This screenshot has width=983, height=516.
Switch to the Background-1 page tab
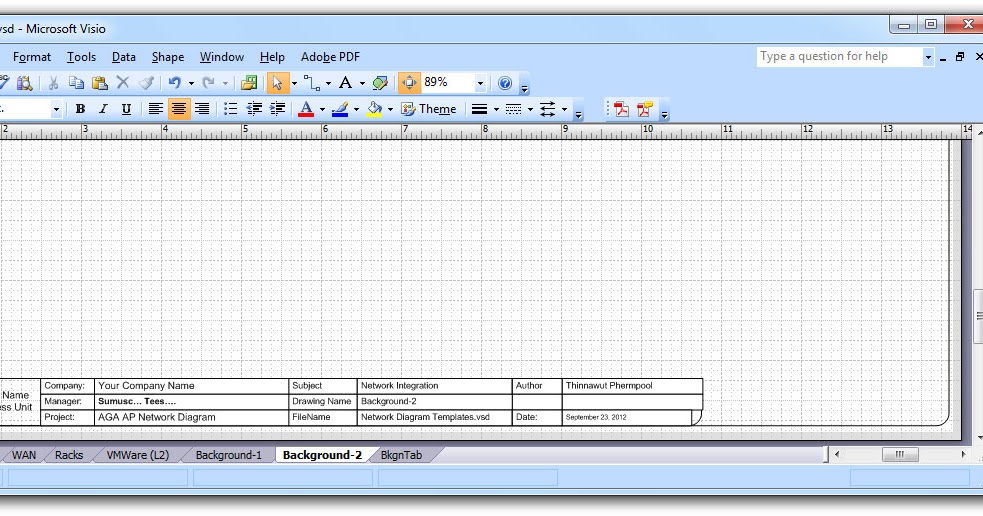(x=228, y=455)
